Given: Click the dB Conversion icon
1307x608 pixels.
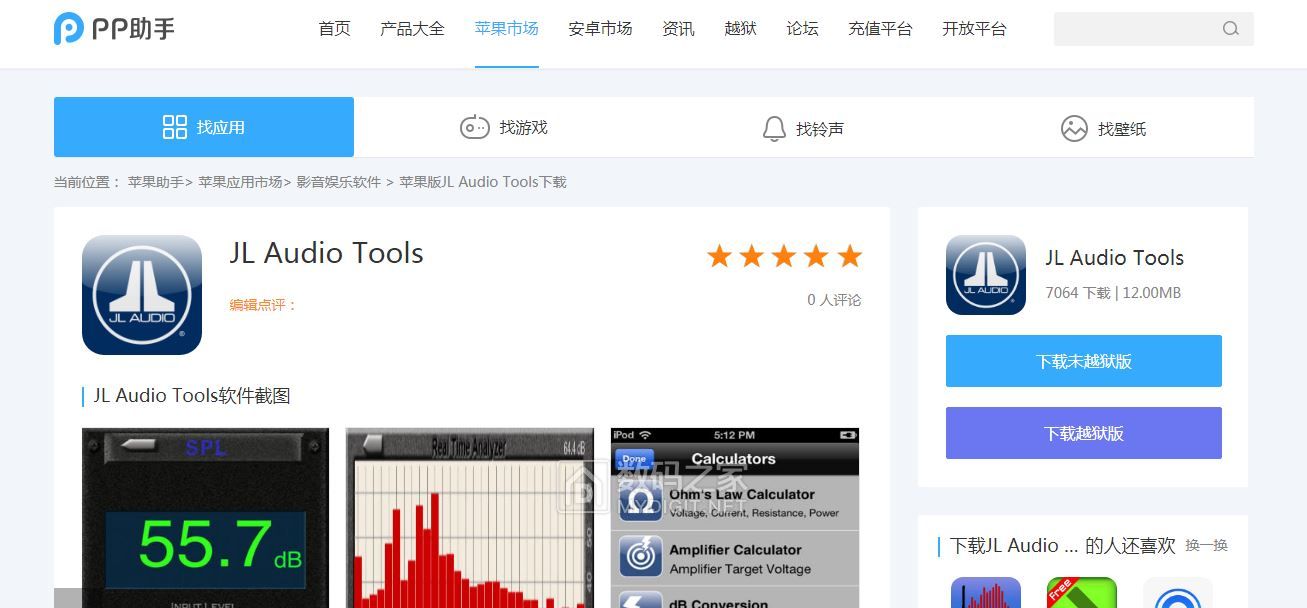Looking at the screenshot, I should tap(640, 600).
